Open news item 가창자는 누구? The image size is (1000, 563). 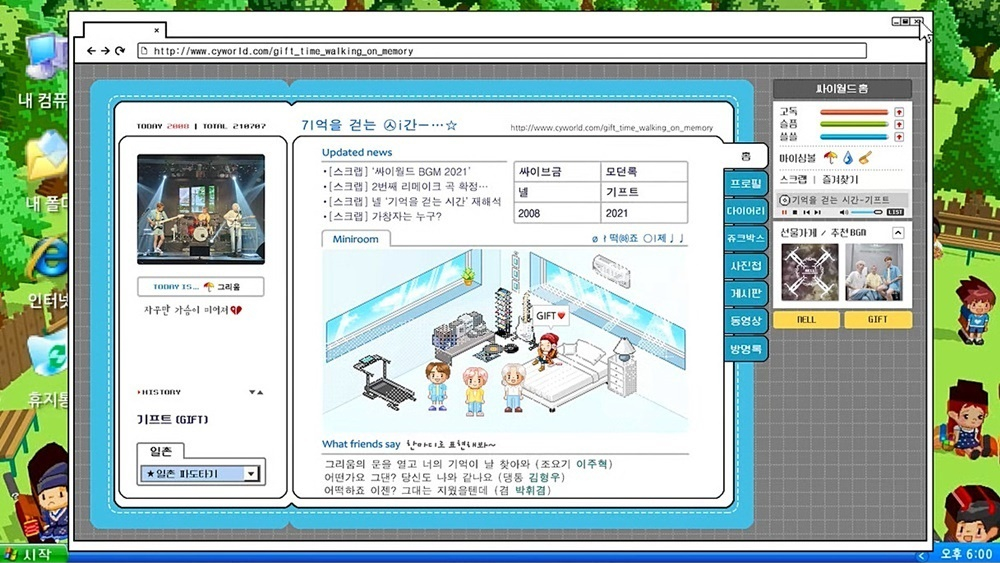(x=383, y=216)
